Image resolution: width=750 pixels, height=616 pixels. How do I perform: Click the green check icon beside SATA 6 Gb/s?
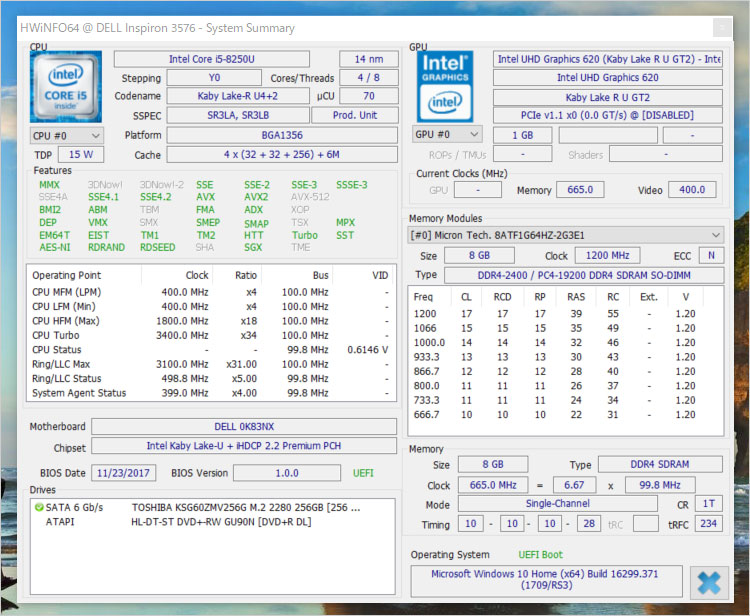(39, 507)
